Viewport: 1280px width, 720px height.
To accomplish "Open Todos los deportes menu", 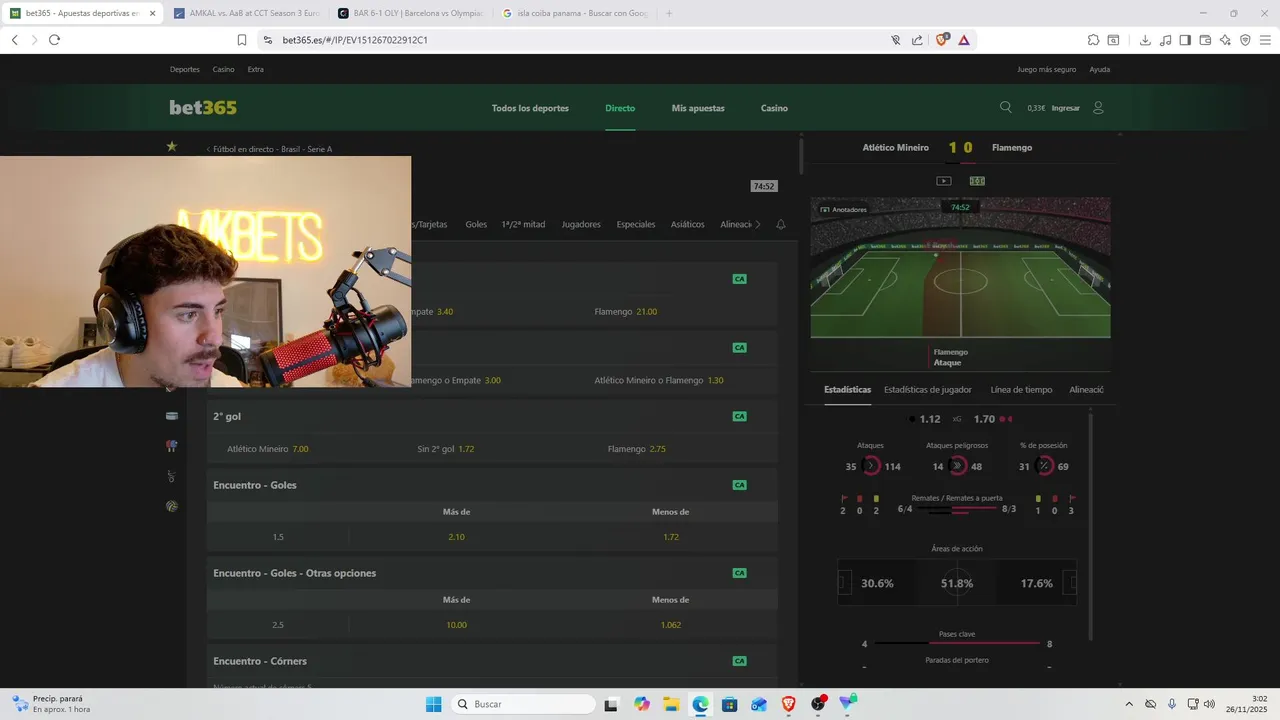I will coord(530,108).
